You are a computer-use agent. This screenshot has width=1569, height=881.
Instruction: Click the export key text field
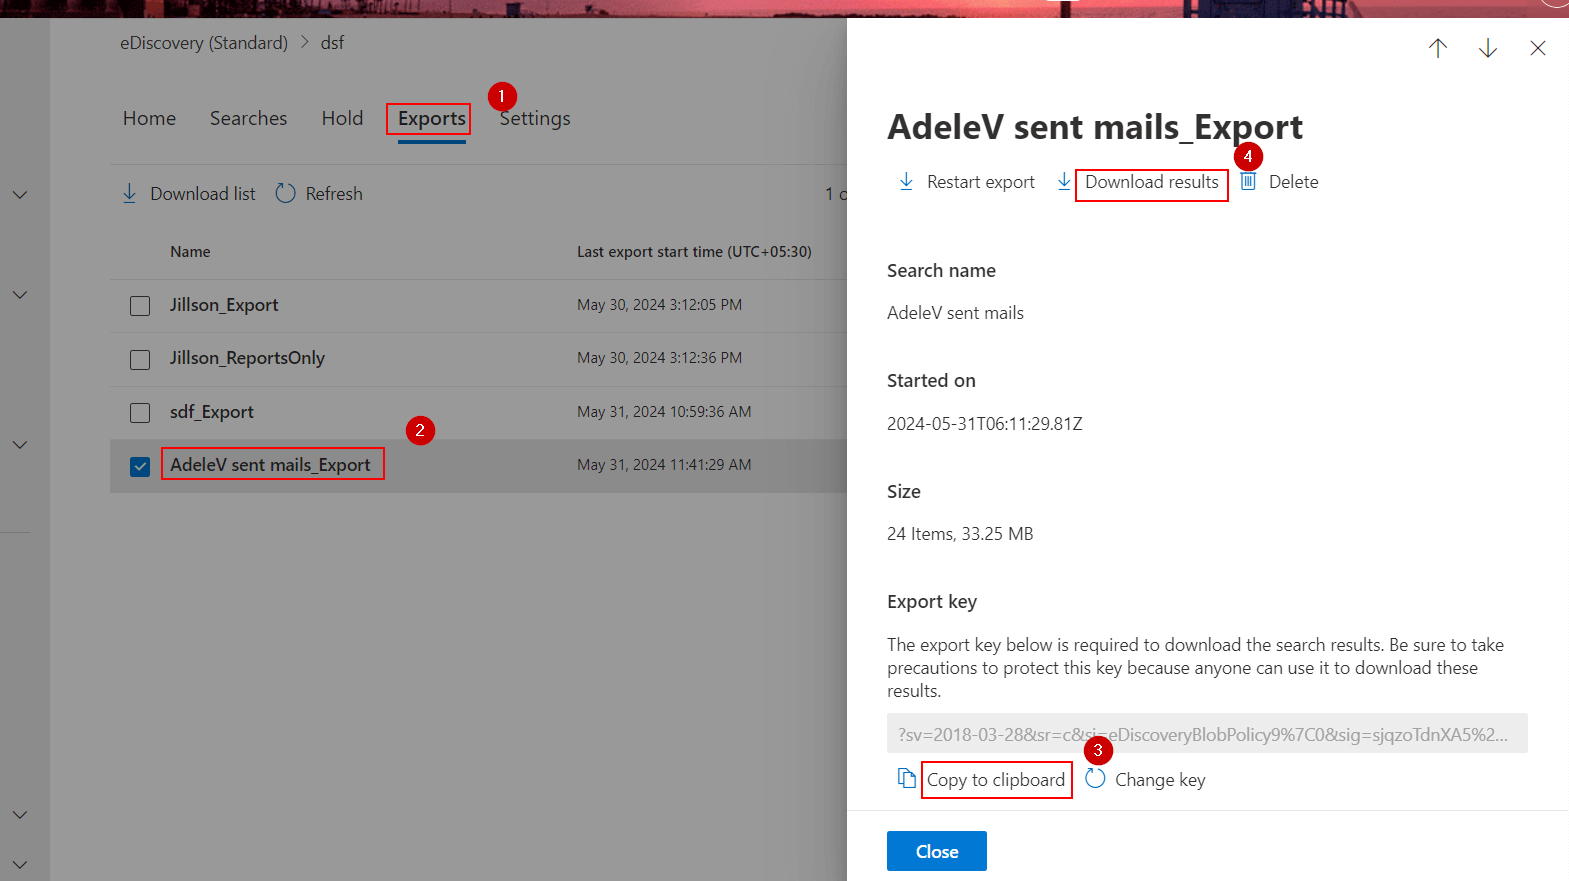pos(1206,734)
